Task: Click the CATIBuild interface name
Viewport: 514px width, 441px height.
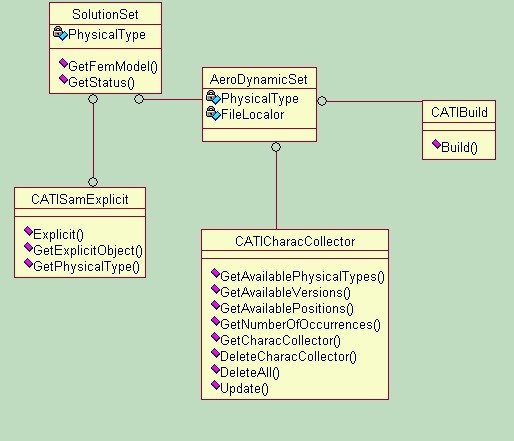Action: (459, 112)
